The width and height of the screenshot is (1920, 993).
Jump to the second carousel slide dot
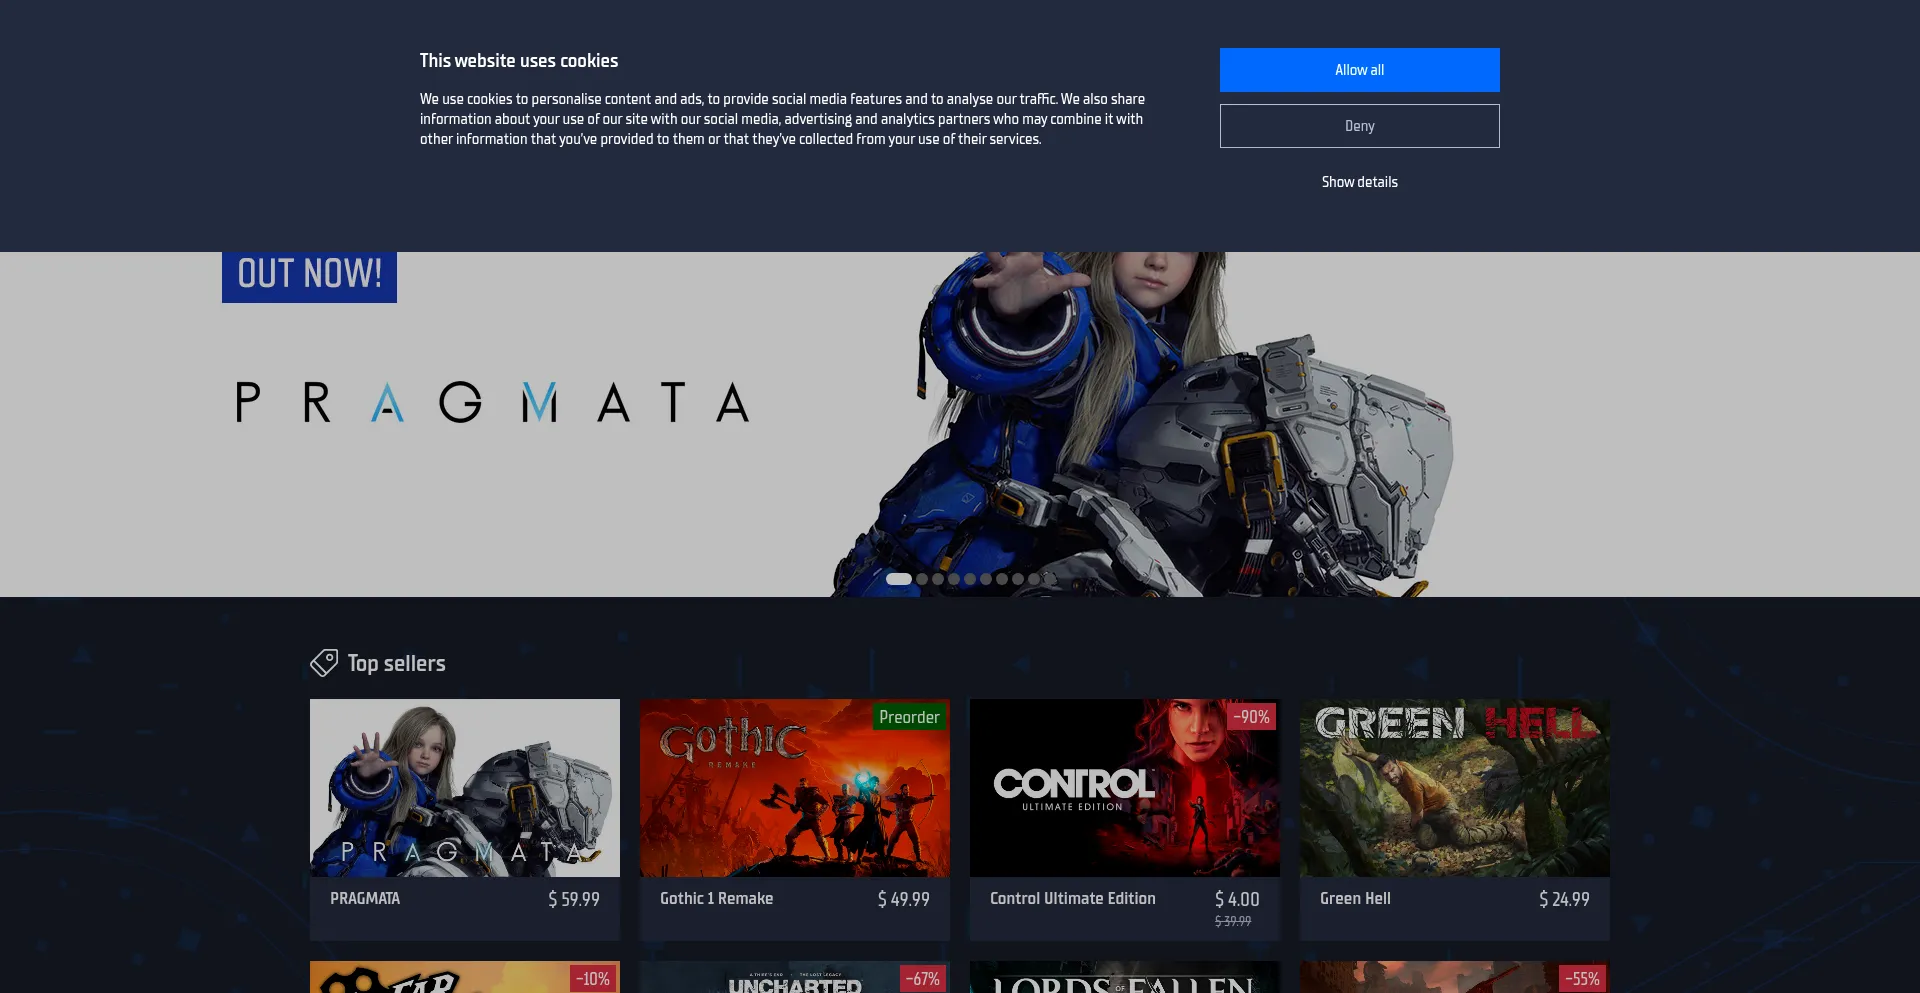tap(922, 579)
